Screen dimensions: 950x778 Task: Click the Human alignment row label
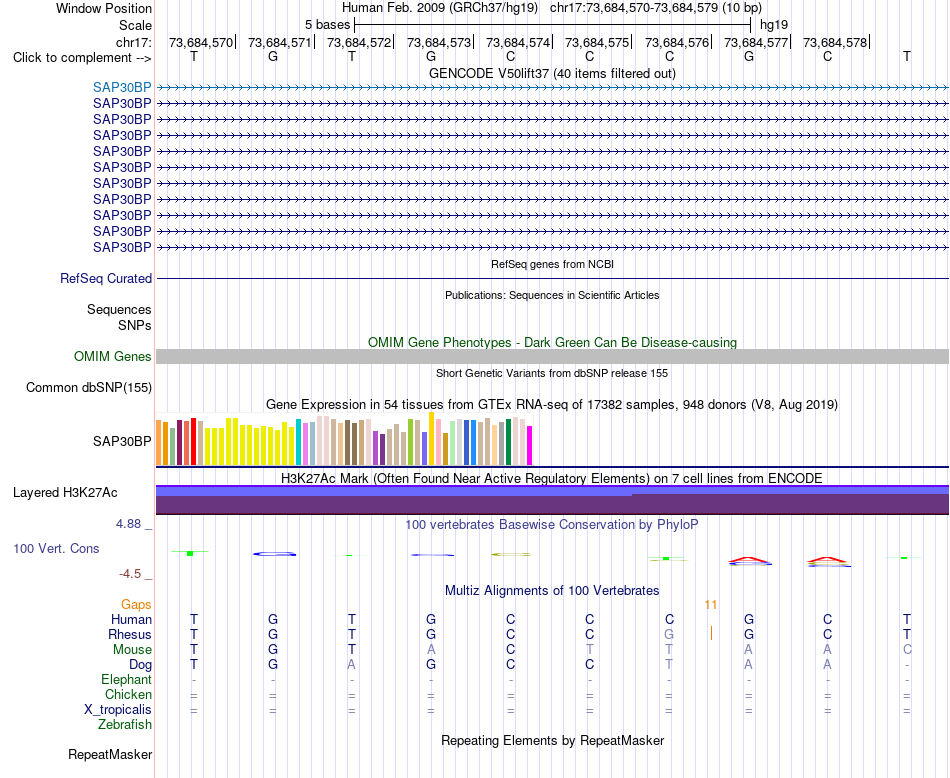(x=131, y=619)
